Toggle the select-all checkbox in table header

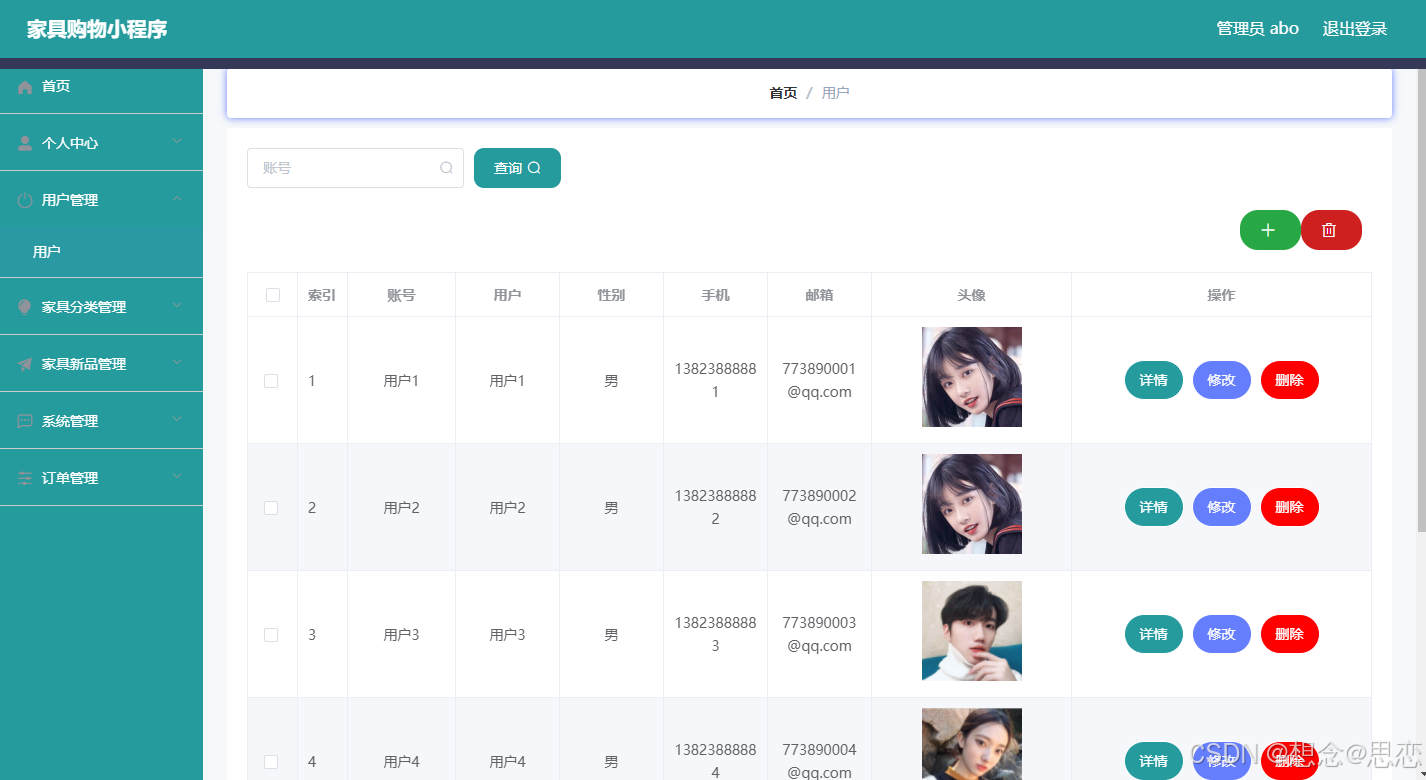pos(273,295)
